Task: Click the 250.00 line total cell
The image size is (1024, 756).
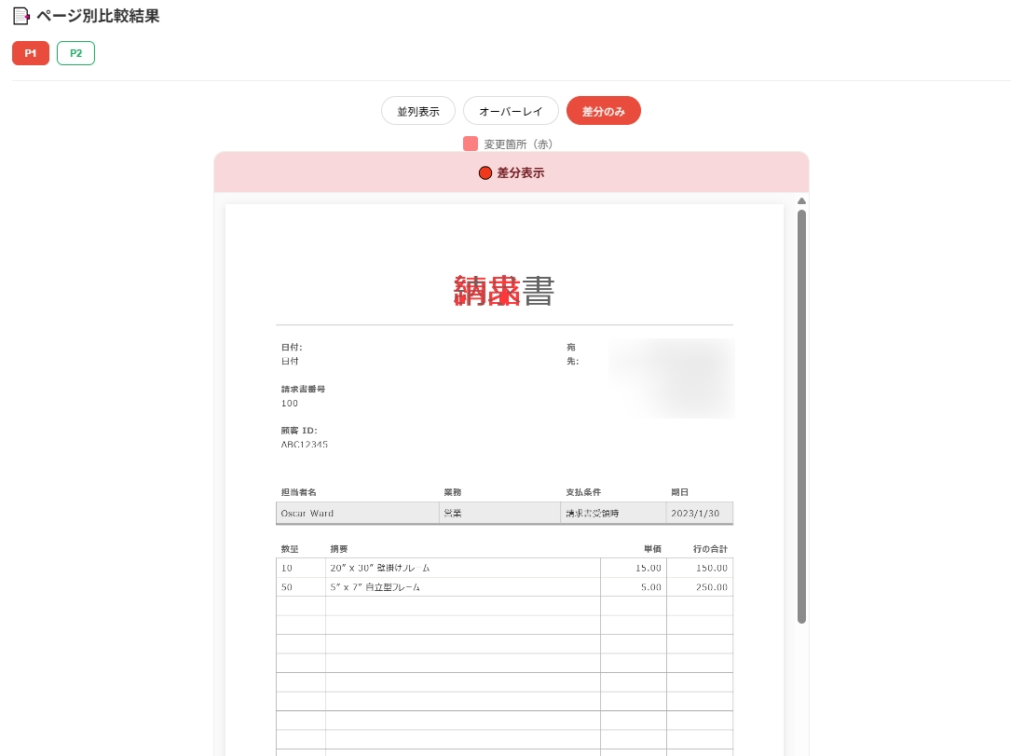Action: click(x=713, y=587)
